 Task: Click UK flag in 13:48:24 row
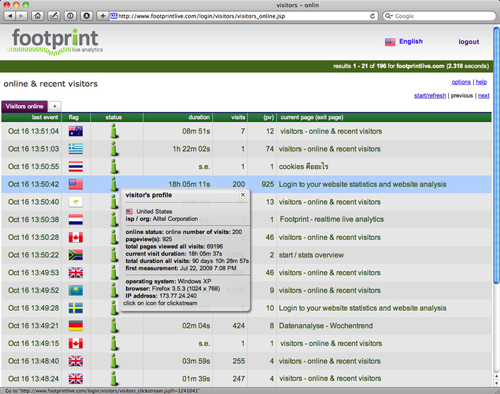(x=76, y=379)
